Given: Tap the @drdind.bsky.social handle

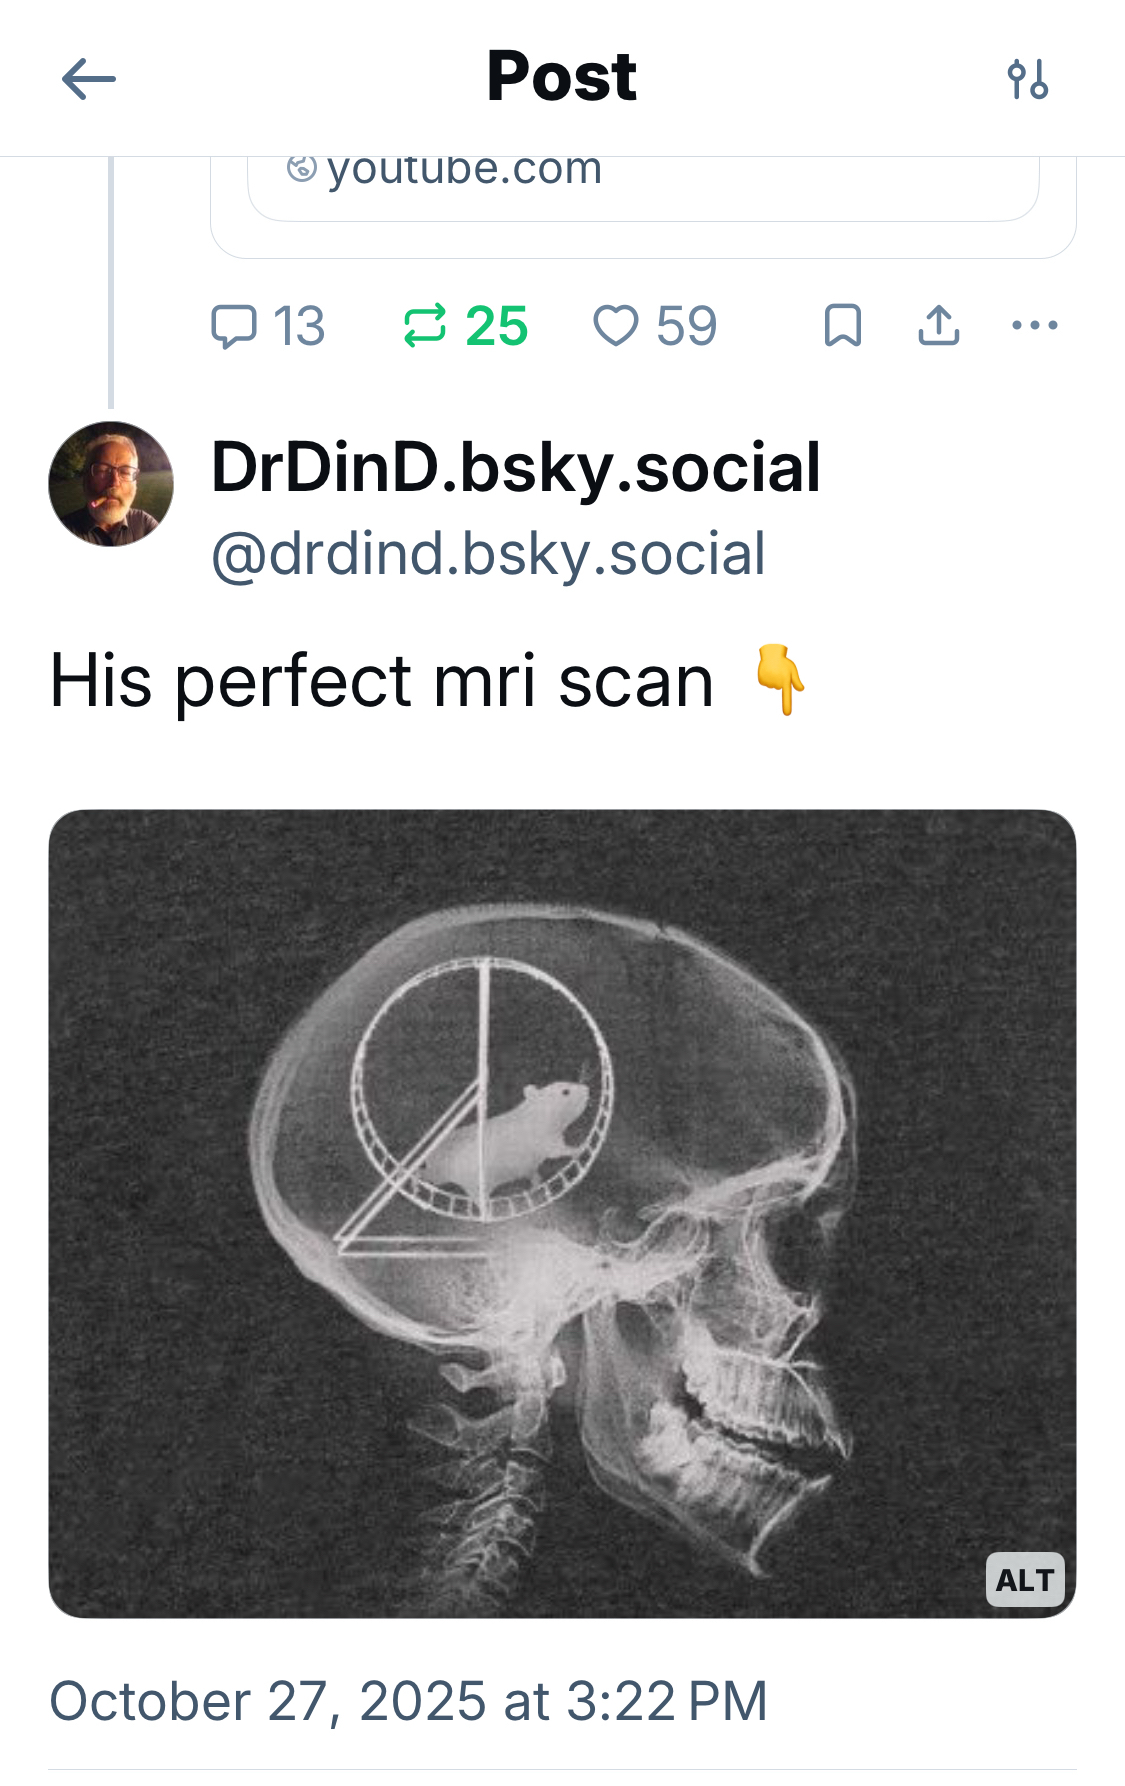Looking at the screenshot, I should coord(488,554).
